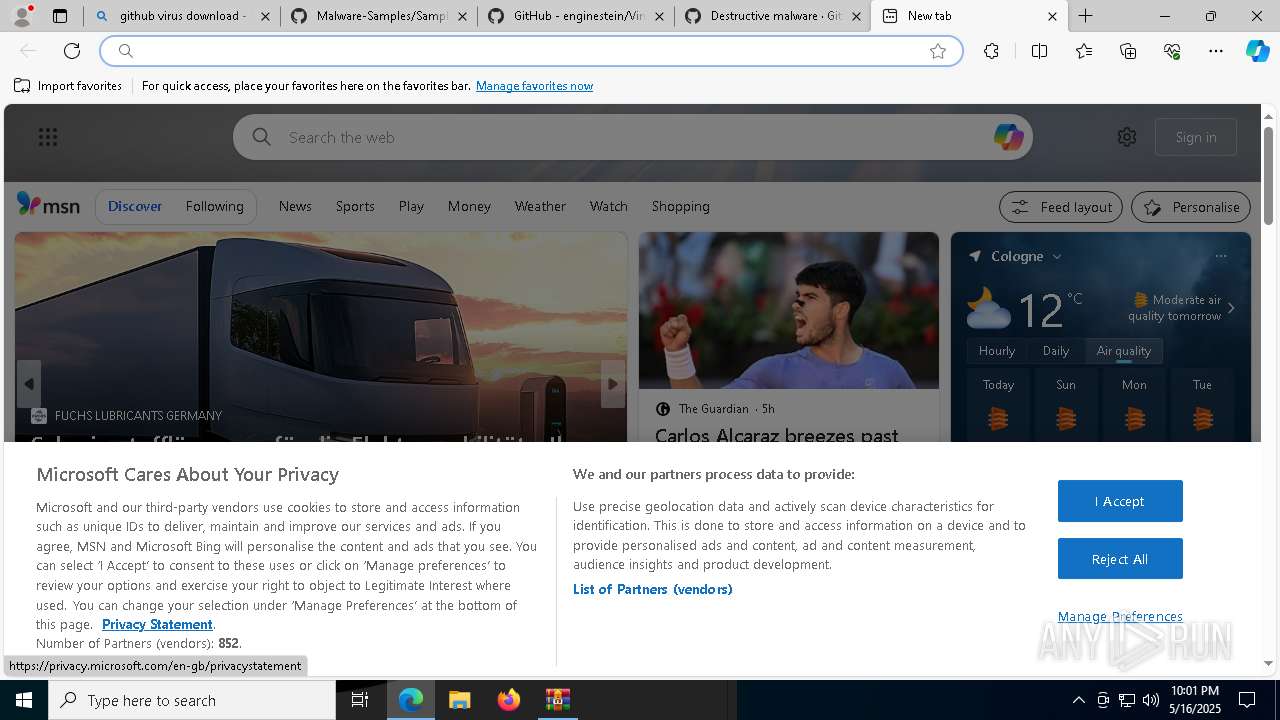Viewport: 1280px width, 720px height.
Task: Refresh the page with reload icon
Action: click(x=72, y=51)
